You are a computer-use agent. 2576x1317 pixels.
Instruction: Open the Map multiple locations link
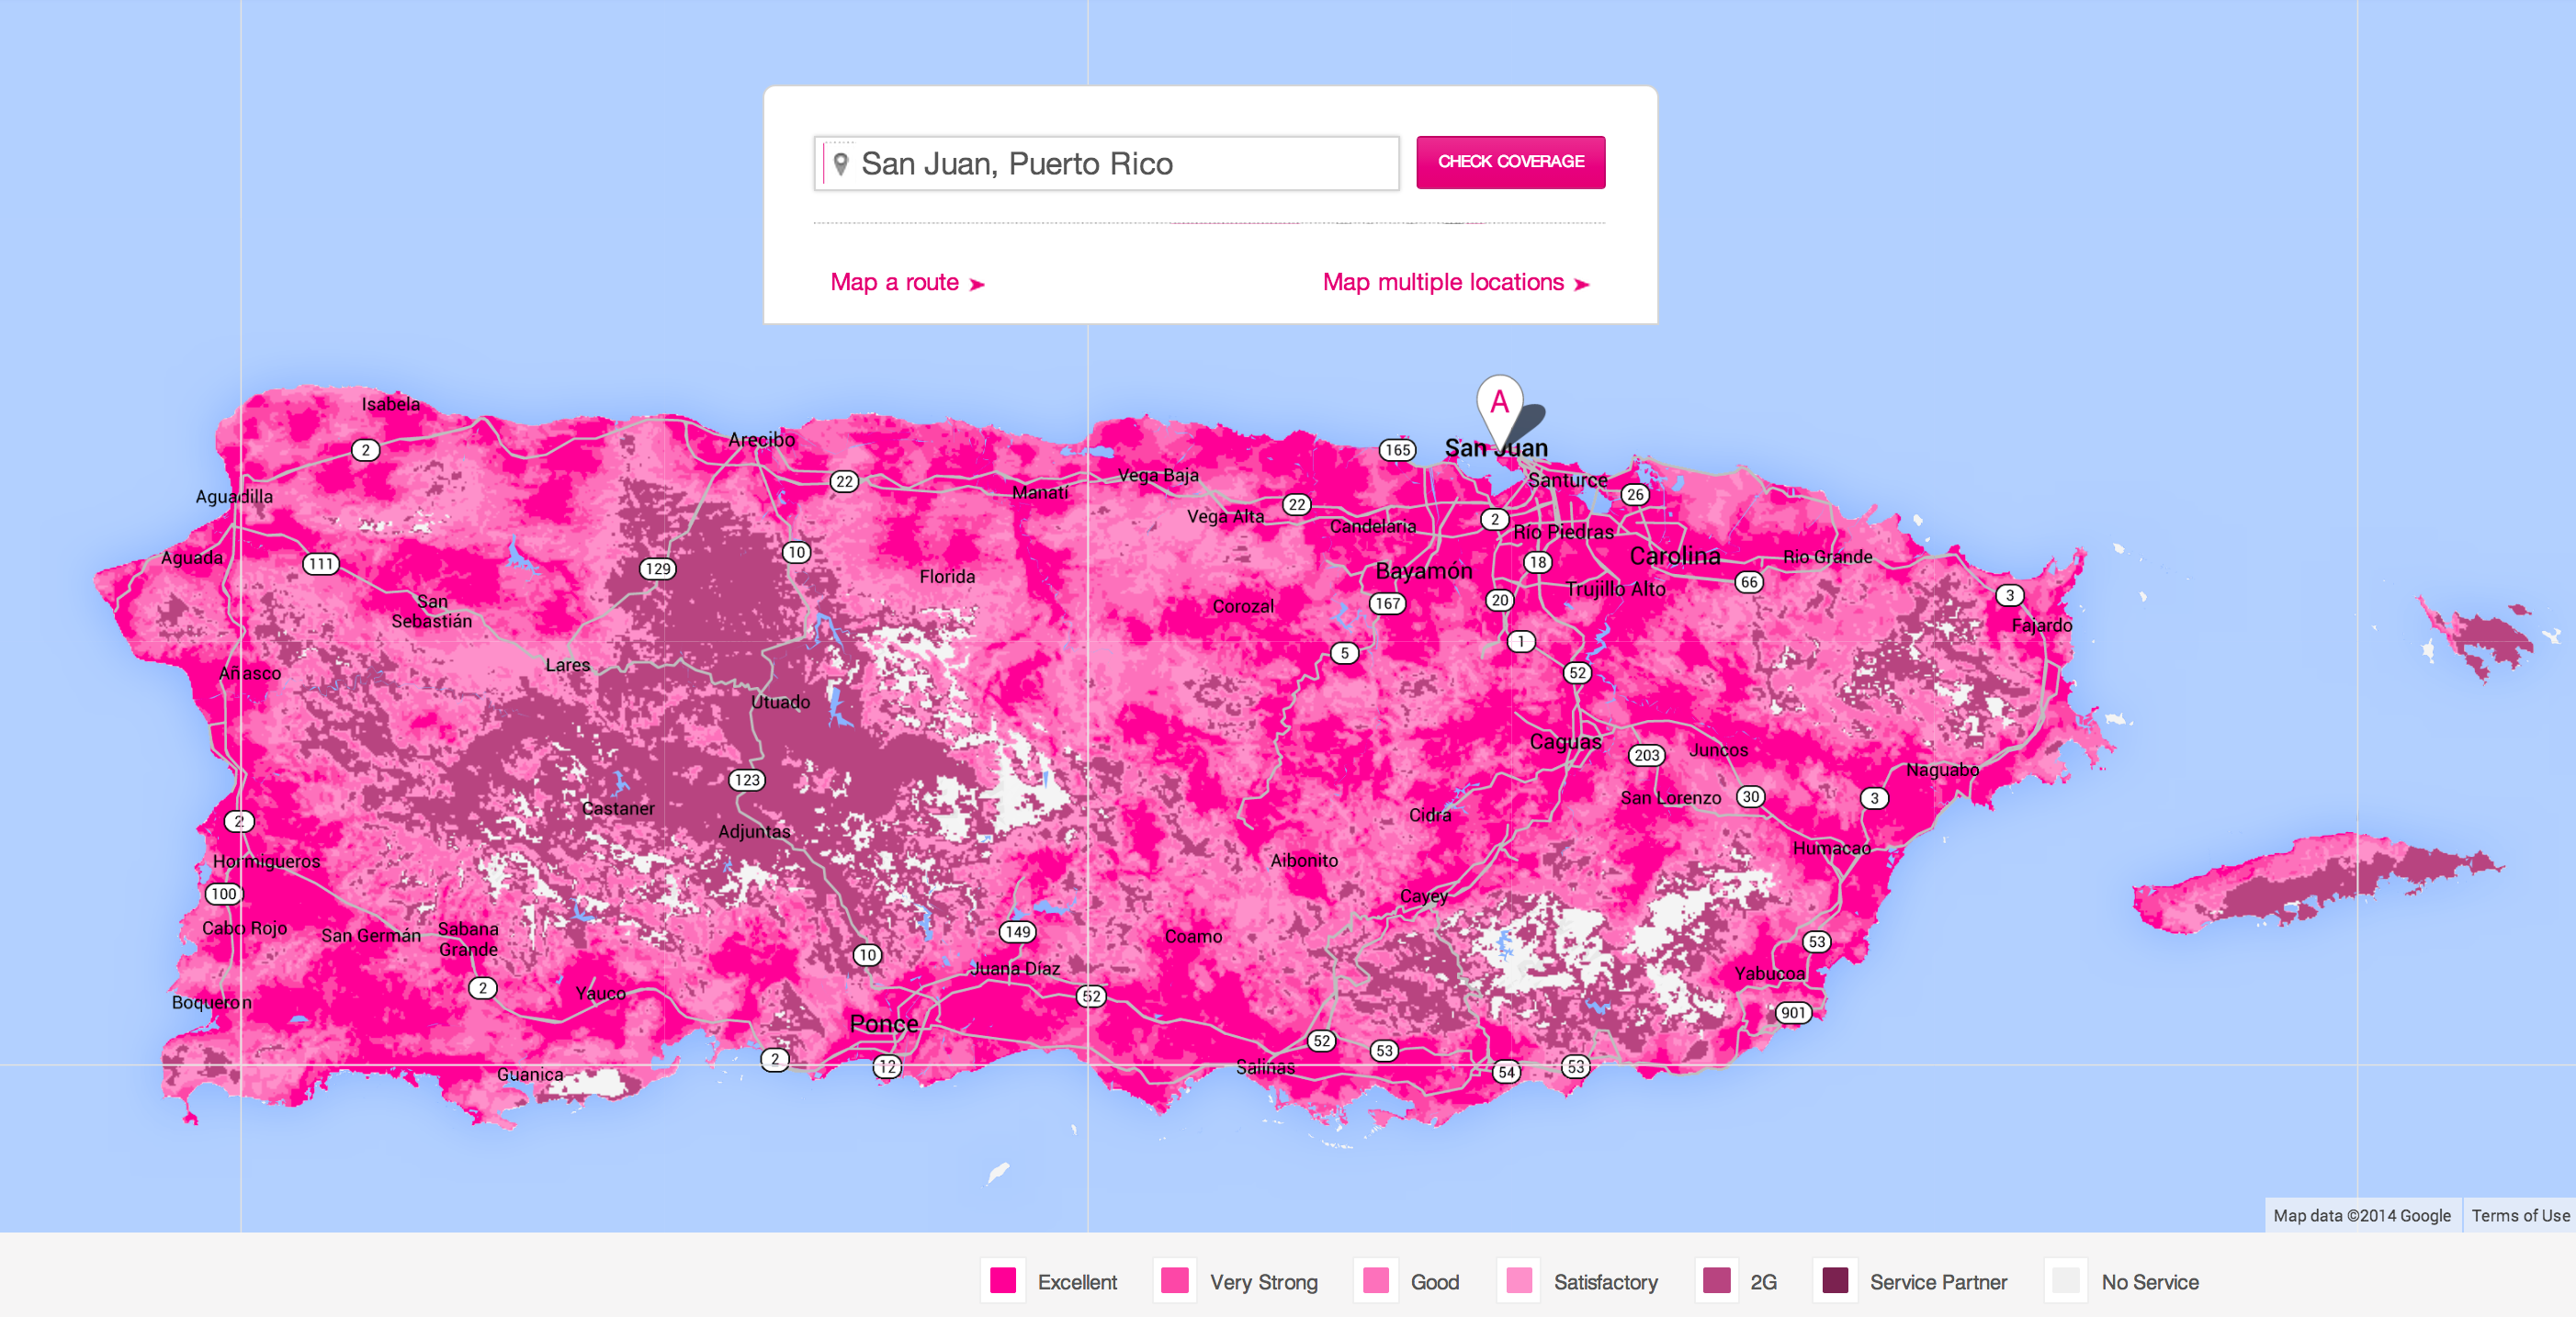point(1442,283)
